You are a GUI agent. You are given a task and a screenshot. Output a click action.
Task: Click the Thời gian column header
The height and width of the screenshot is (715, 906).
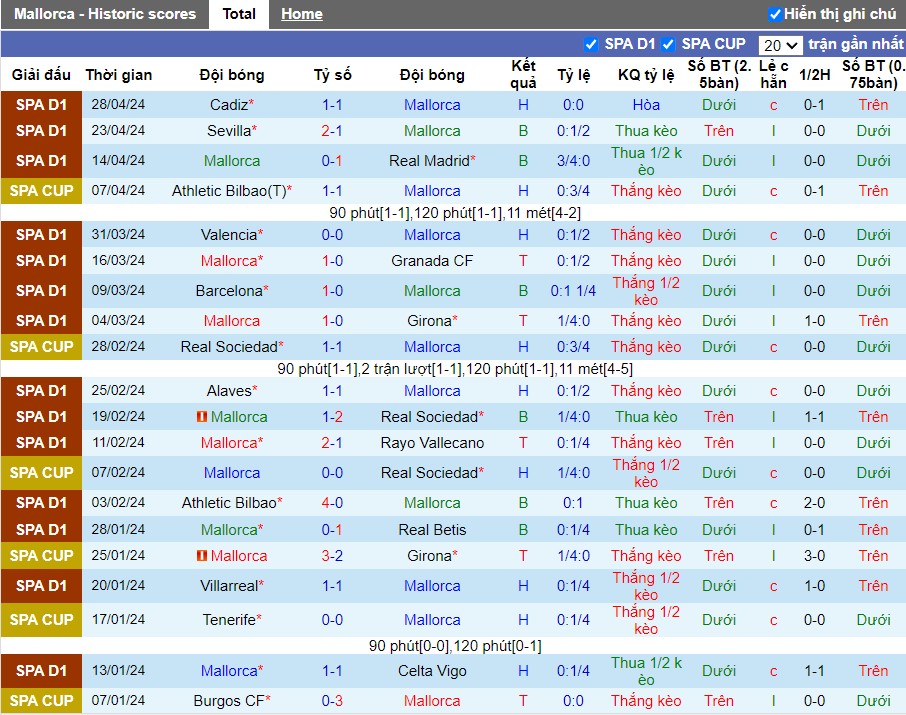click(118, 75)
